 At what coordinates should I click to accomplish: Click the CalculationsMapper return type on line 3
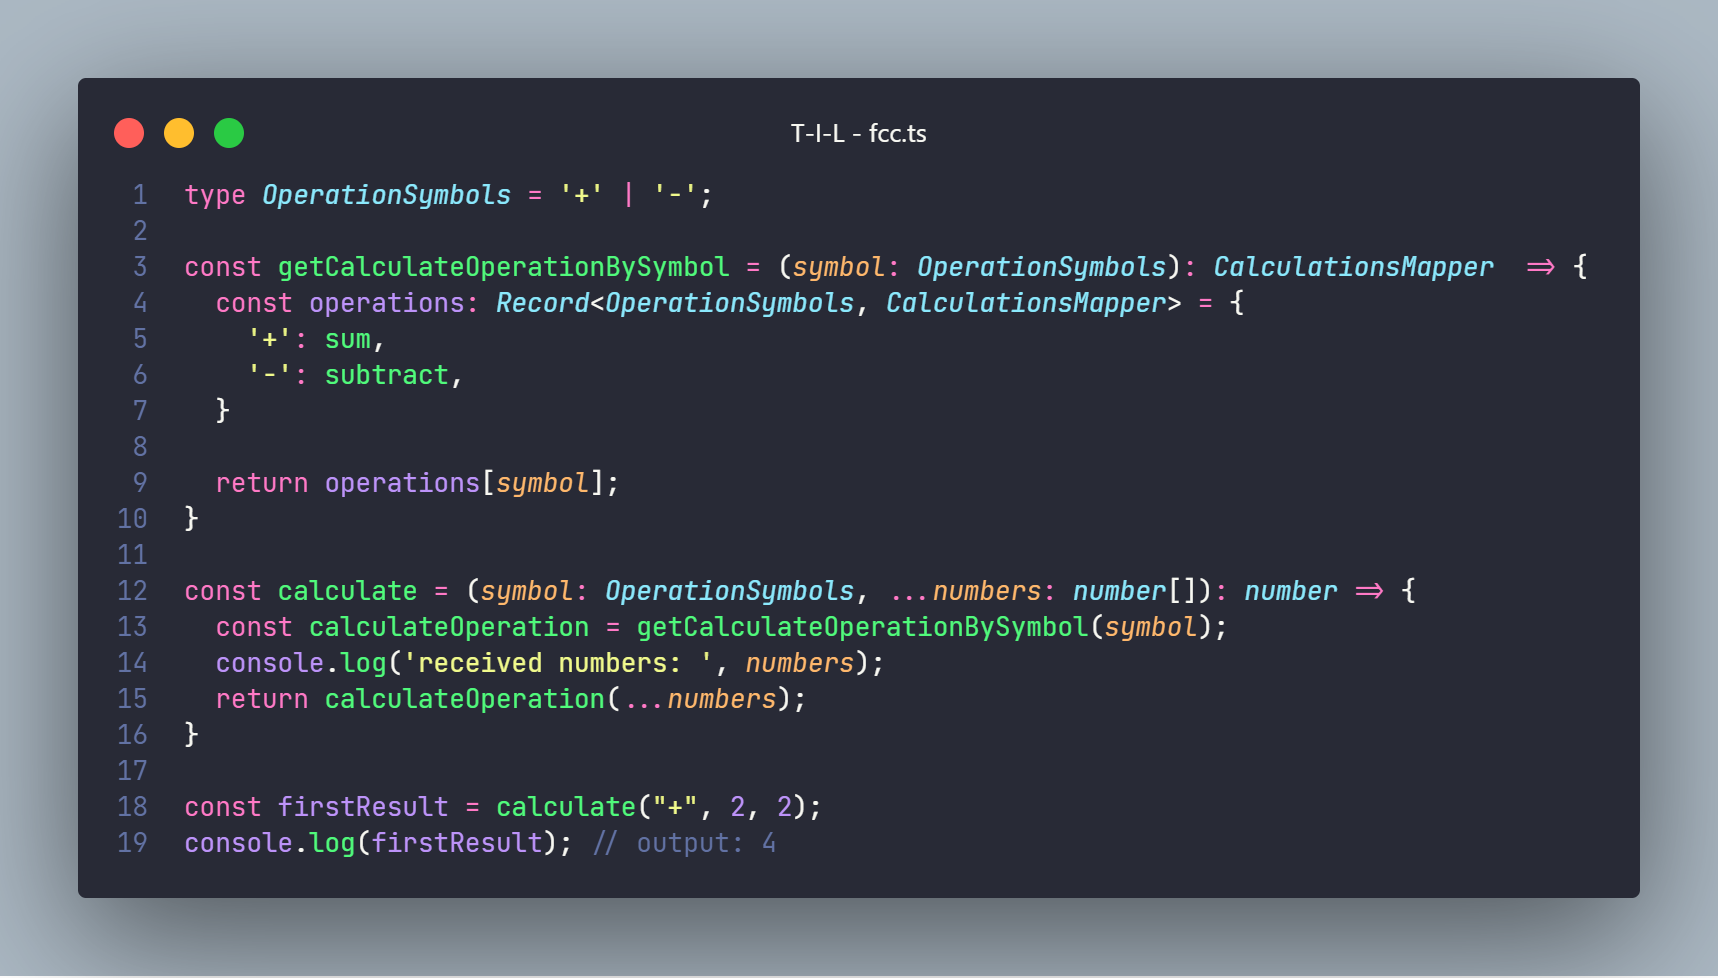(x=1353, y=267)
